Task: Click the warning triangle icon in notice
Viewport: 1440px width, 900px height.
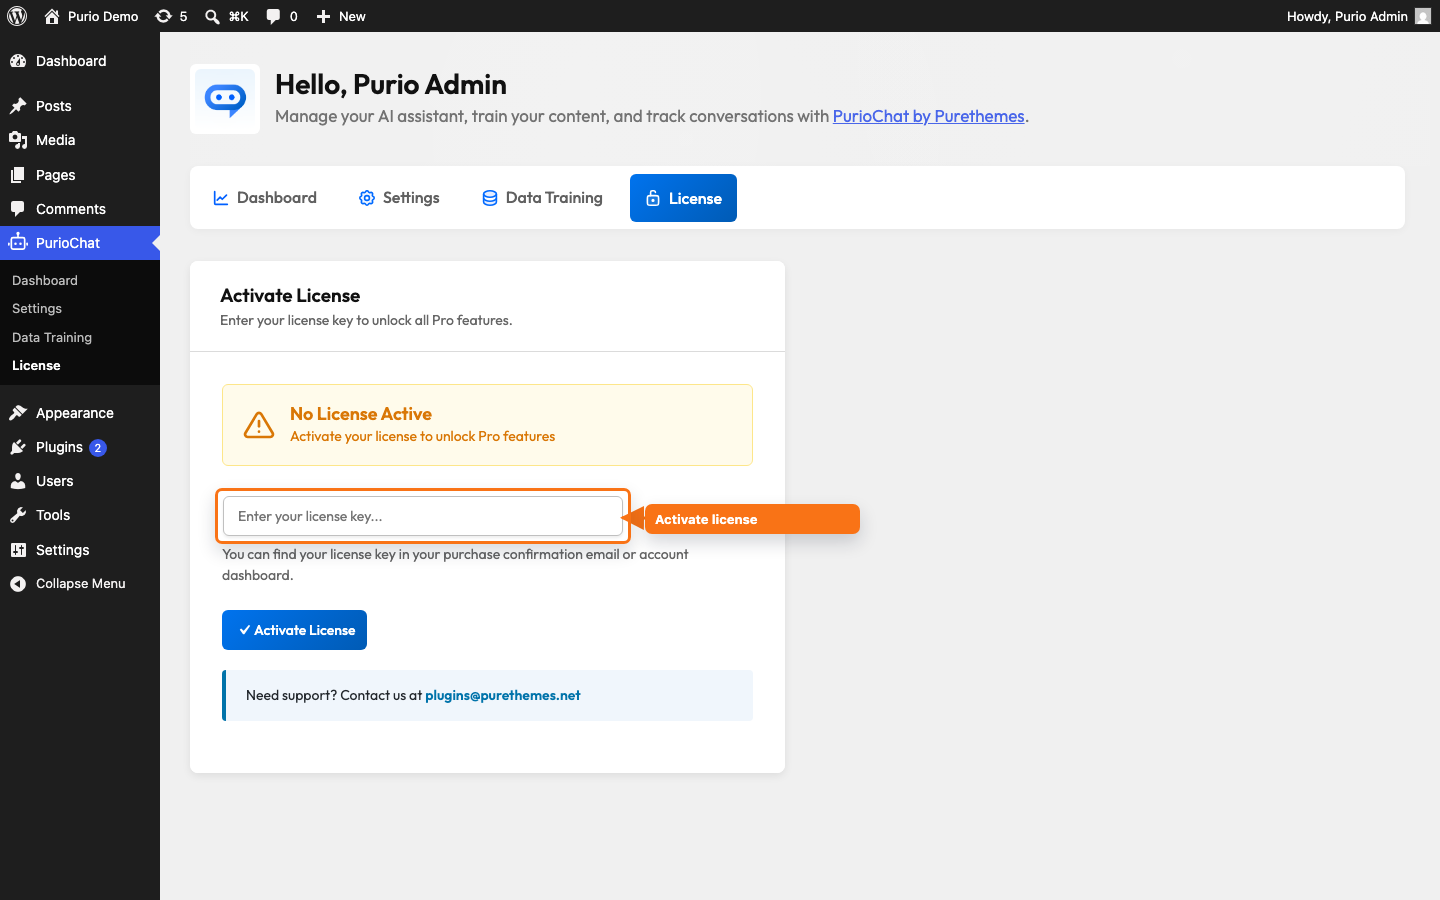Action: tap(259, 425)
